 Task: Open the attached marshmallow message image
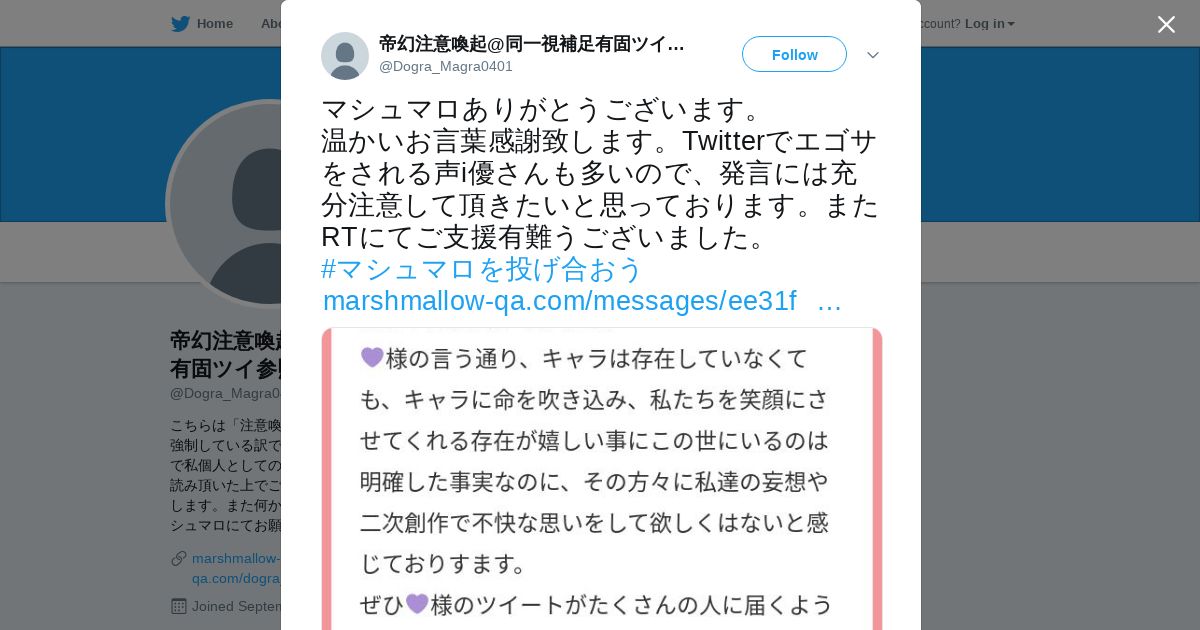pyautogui.click(x=602, y=478)
